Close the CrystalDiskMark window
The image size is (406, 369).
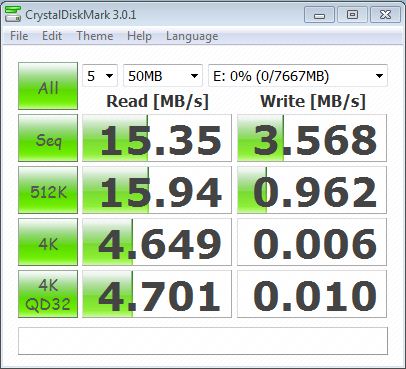[x=385, y=15]
